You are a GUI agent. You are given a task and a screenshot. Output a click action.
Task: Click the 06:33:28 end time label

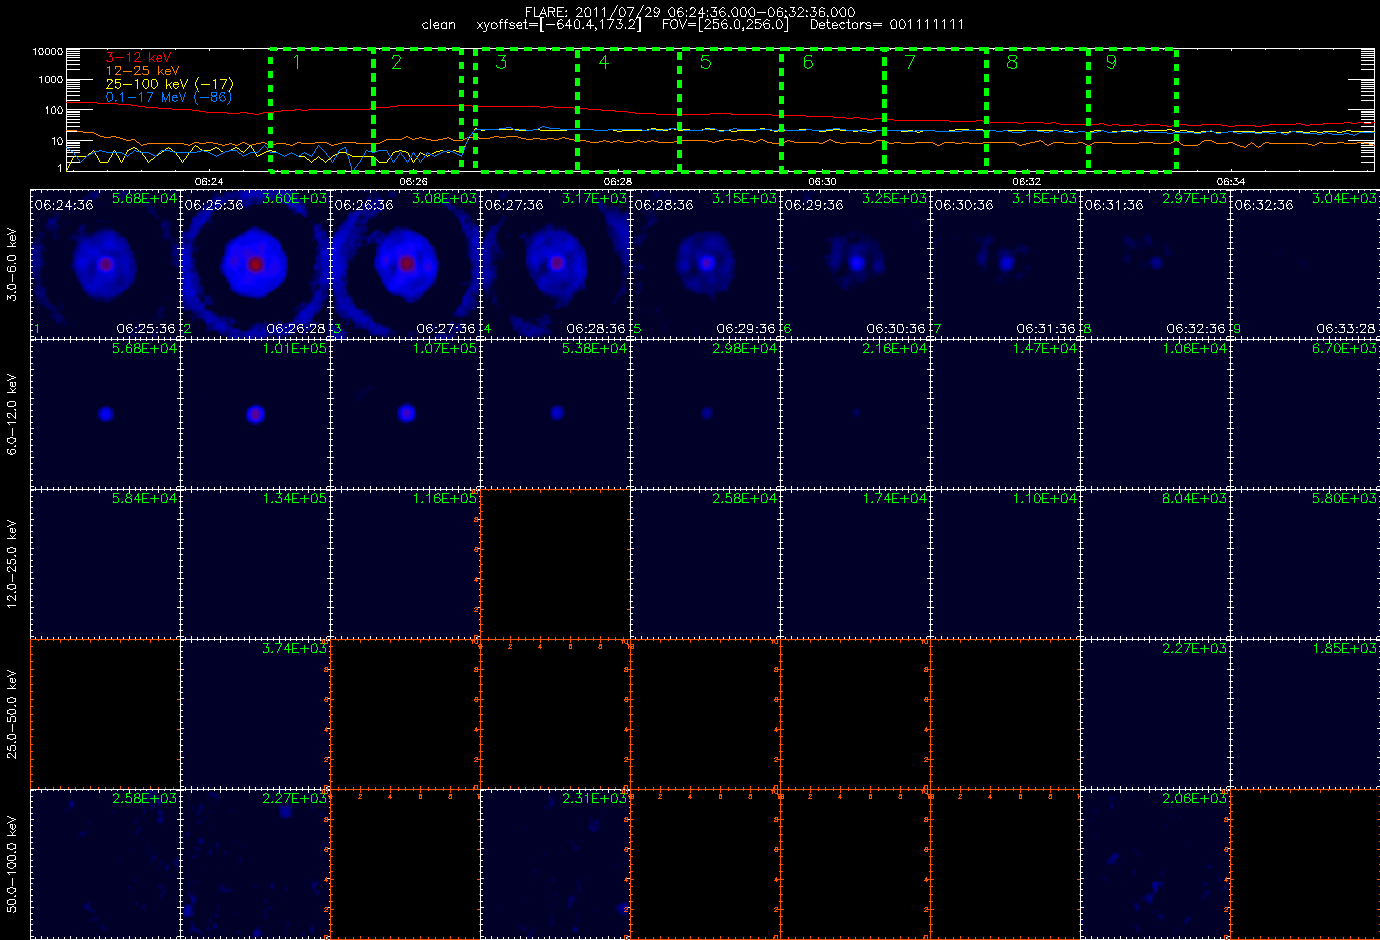coord(1346,328)
